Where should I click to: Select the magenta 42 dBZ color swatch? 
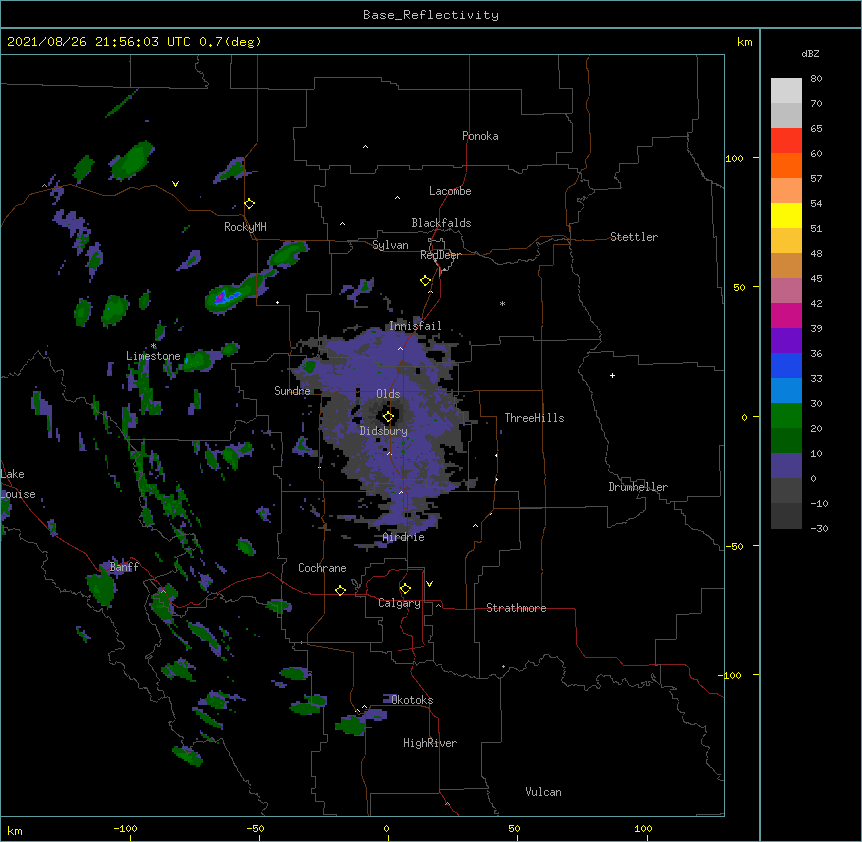[786, 315]
